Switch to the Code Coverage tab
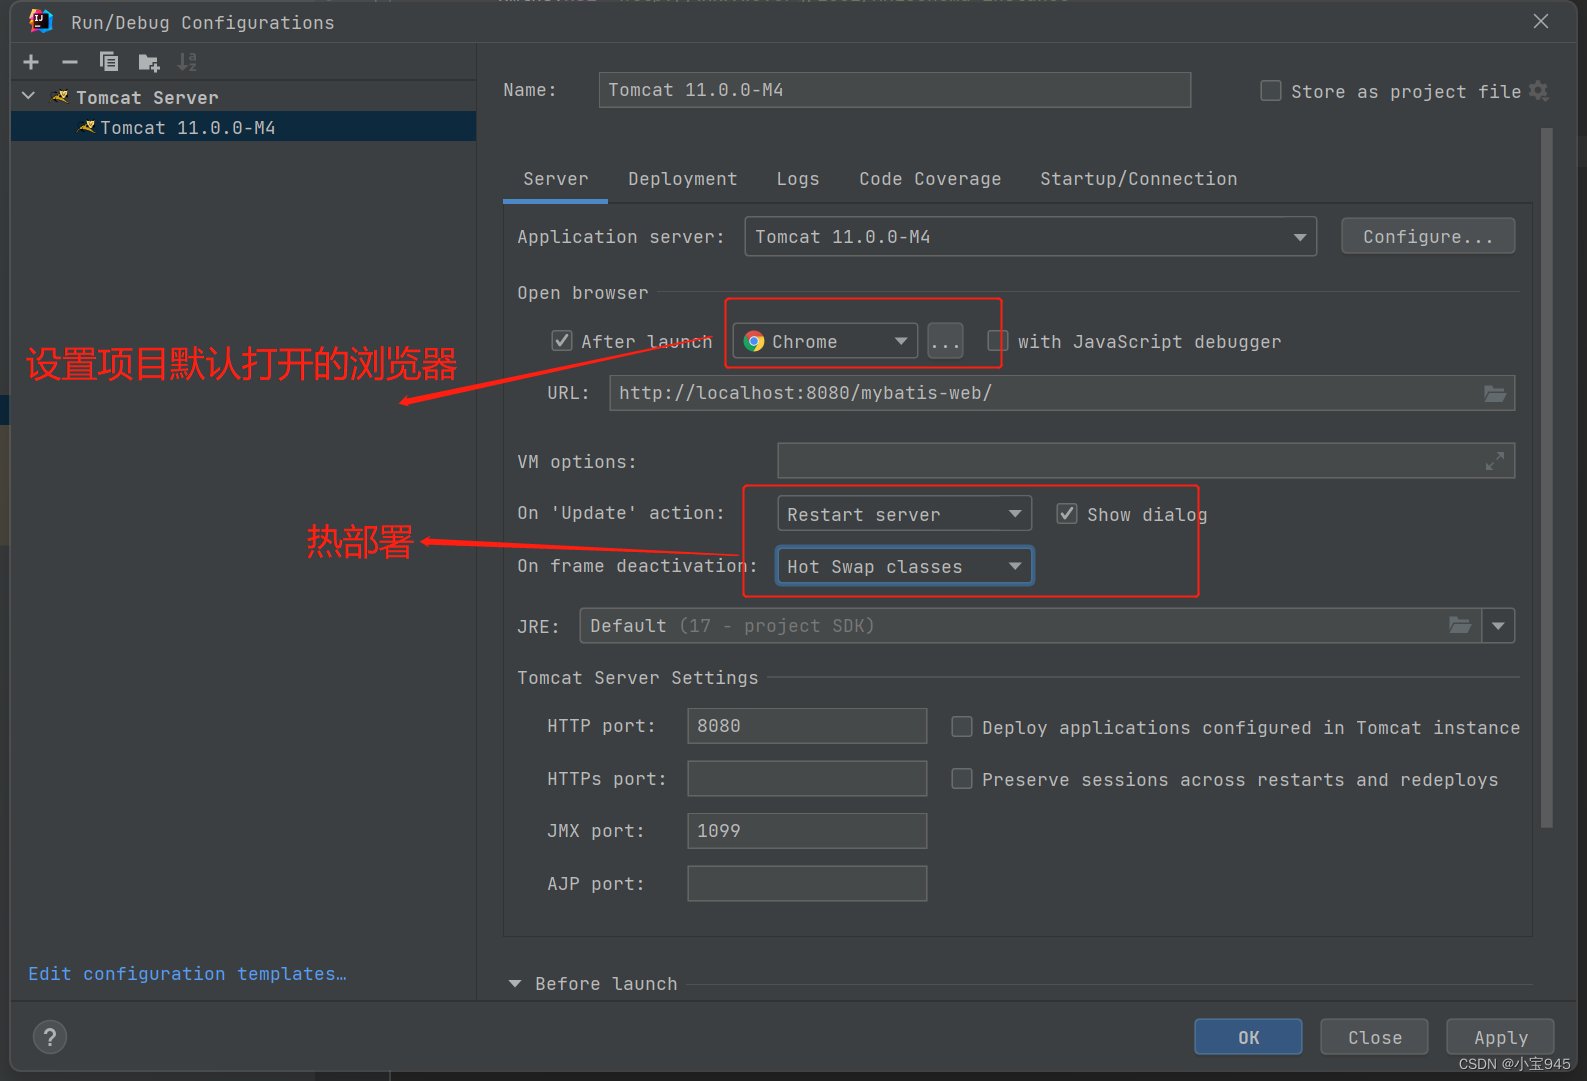The height and width of the screenshot is (1081, 1587). point(930,179)
